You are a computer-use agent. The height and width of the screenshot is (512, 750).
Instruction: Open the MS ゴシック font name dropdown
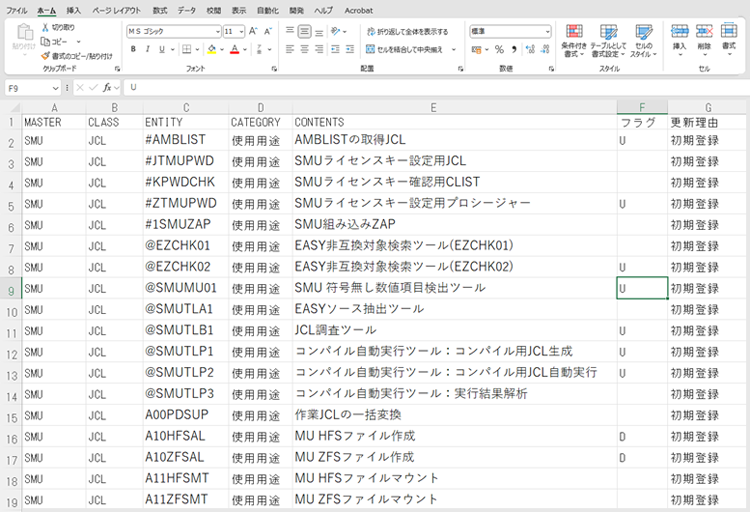[218, 32]
